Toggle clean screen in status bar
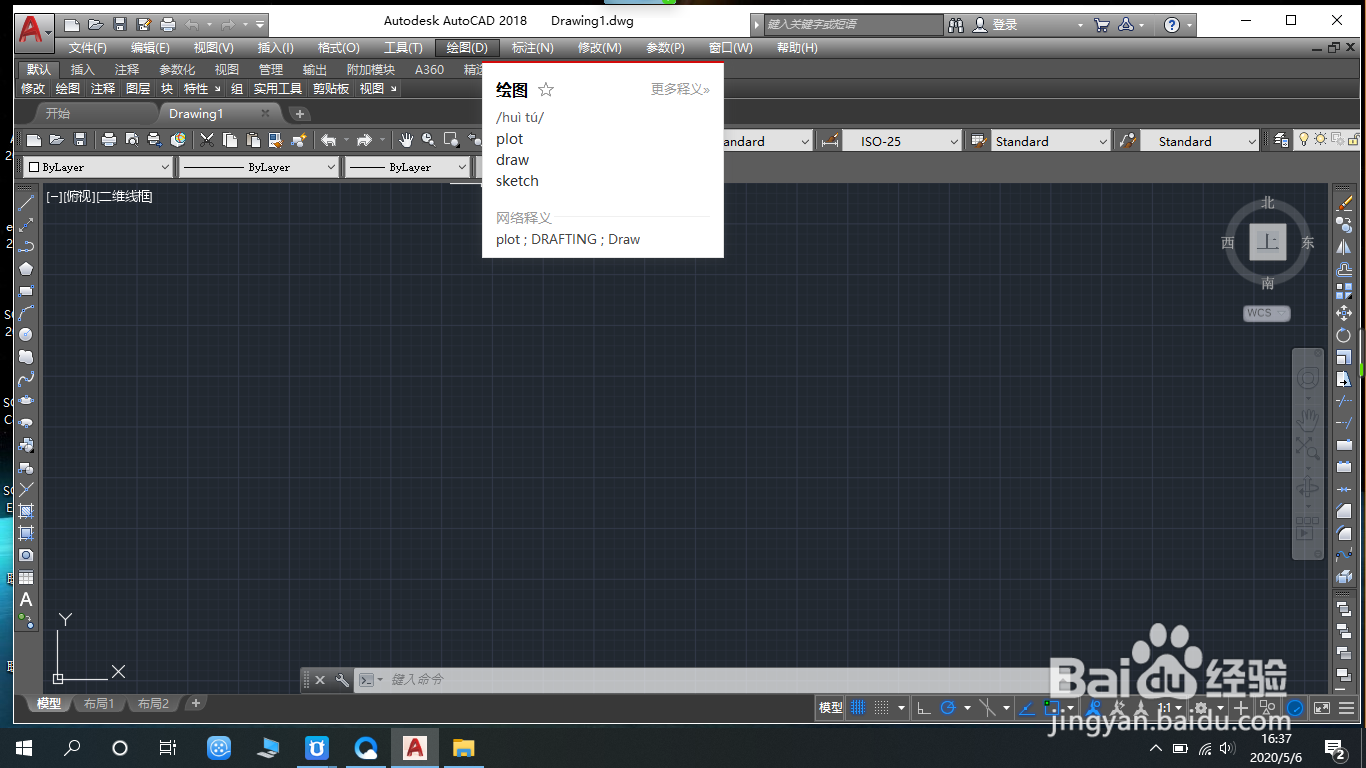1366x768 pixels. [1321, 708]
